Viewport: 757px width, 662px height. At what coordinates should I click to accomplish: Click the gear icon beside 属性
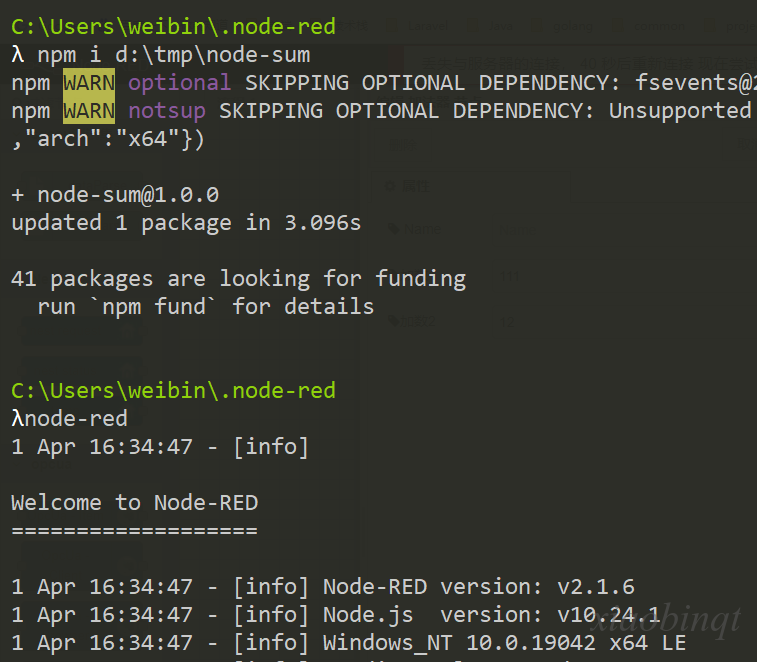coord(390,186)
